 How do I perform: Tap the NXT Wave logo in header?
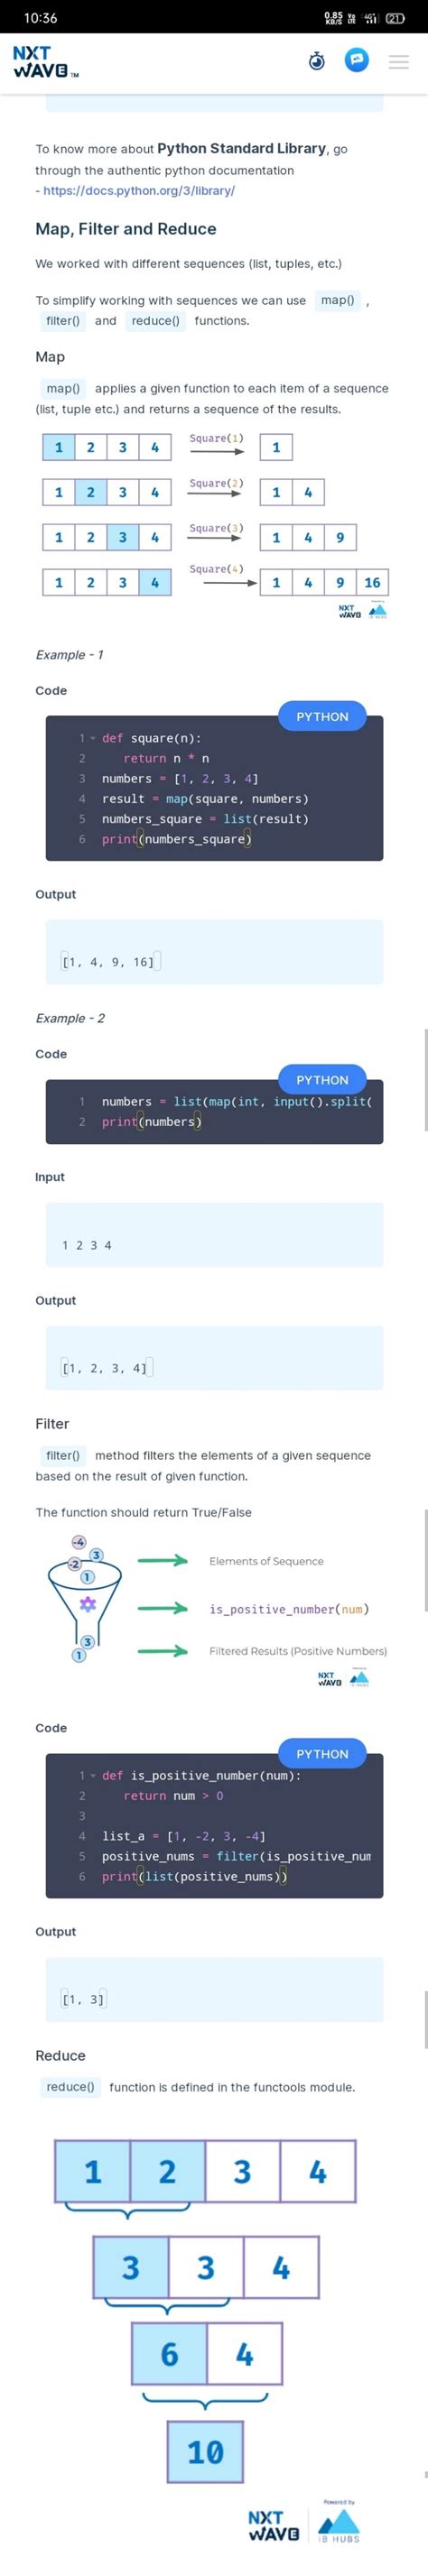tap(44, 62)
